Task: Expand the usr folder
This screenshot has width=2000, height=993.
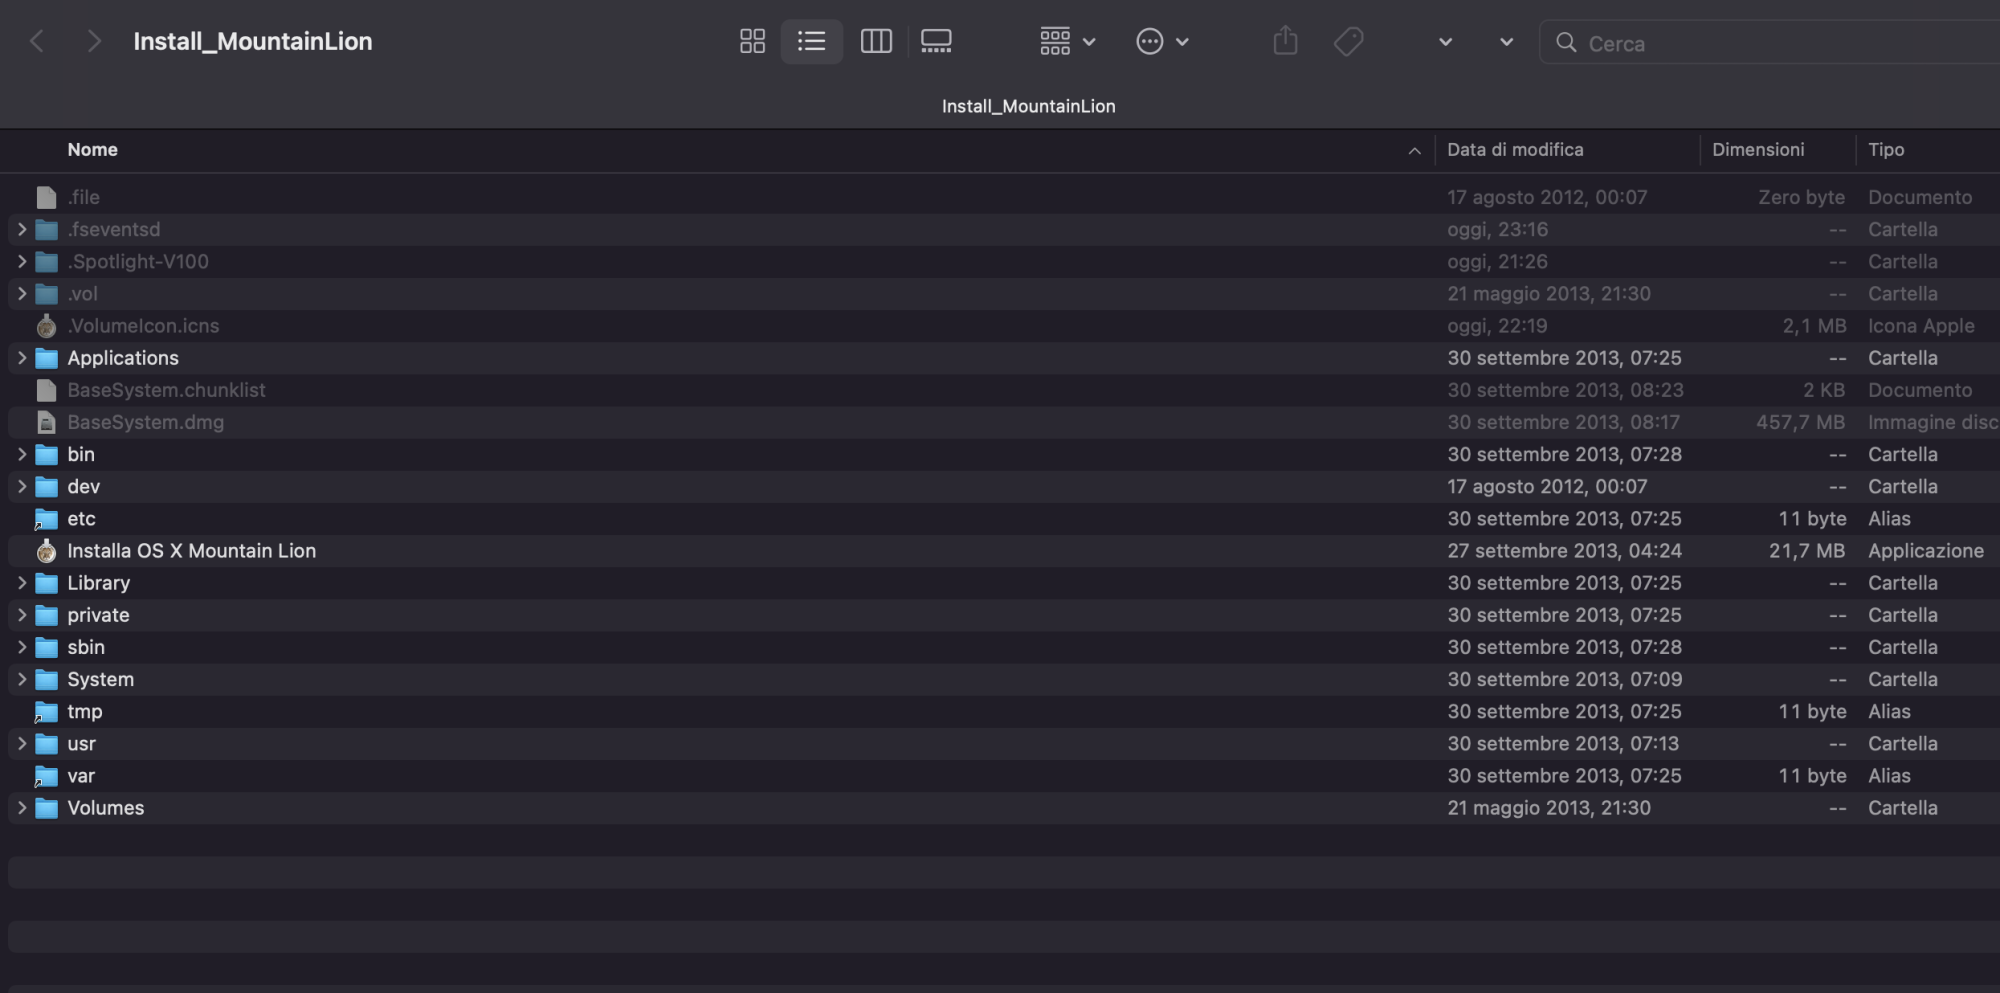Action: [x=22, y=744]
